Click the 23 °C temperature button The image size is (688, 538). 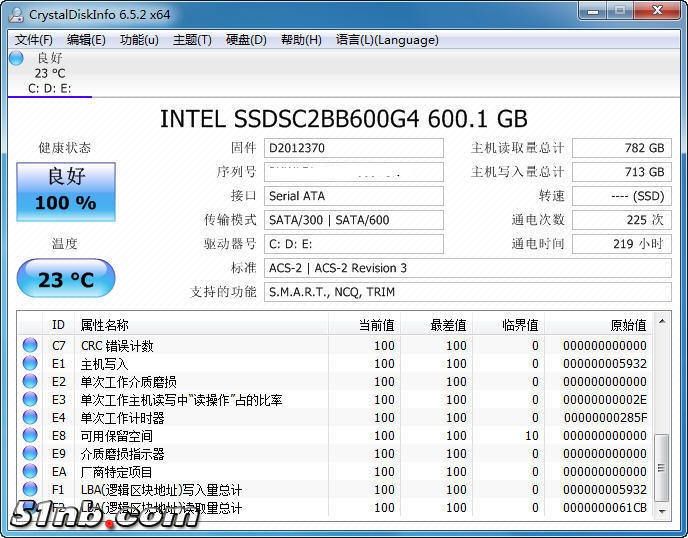[x=66, y=280]
